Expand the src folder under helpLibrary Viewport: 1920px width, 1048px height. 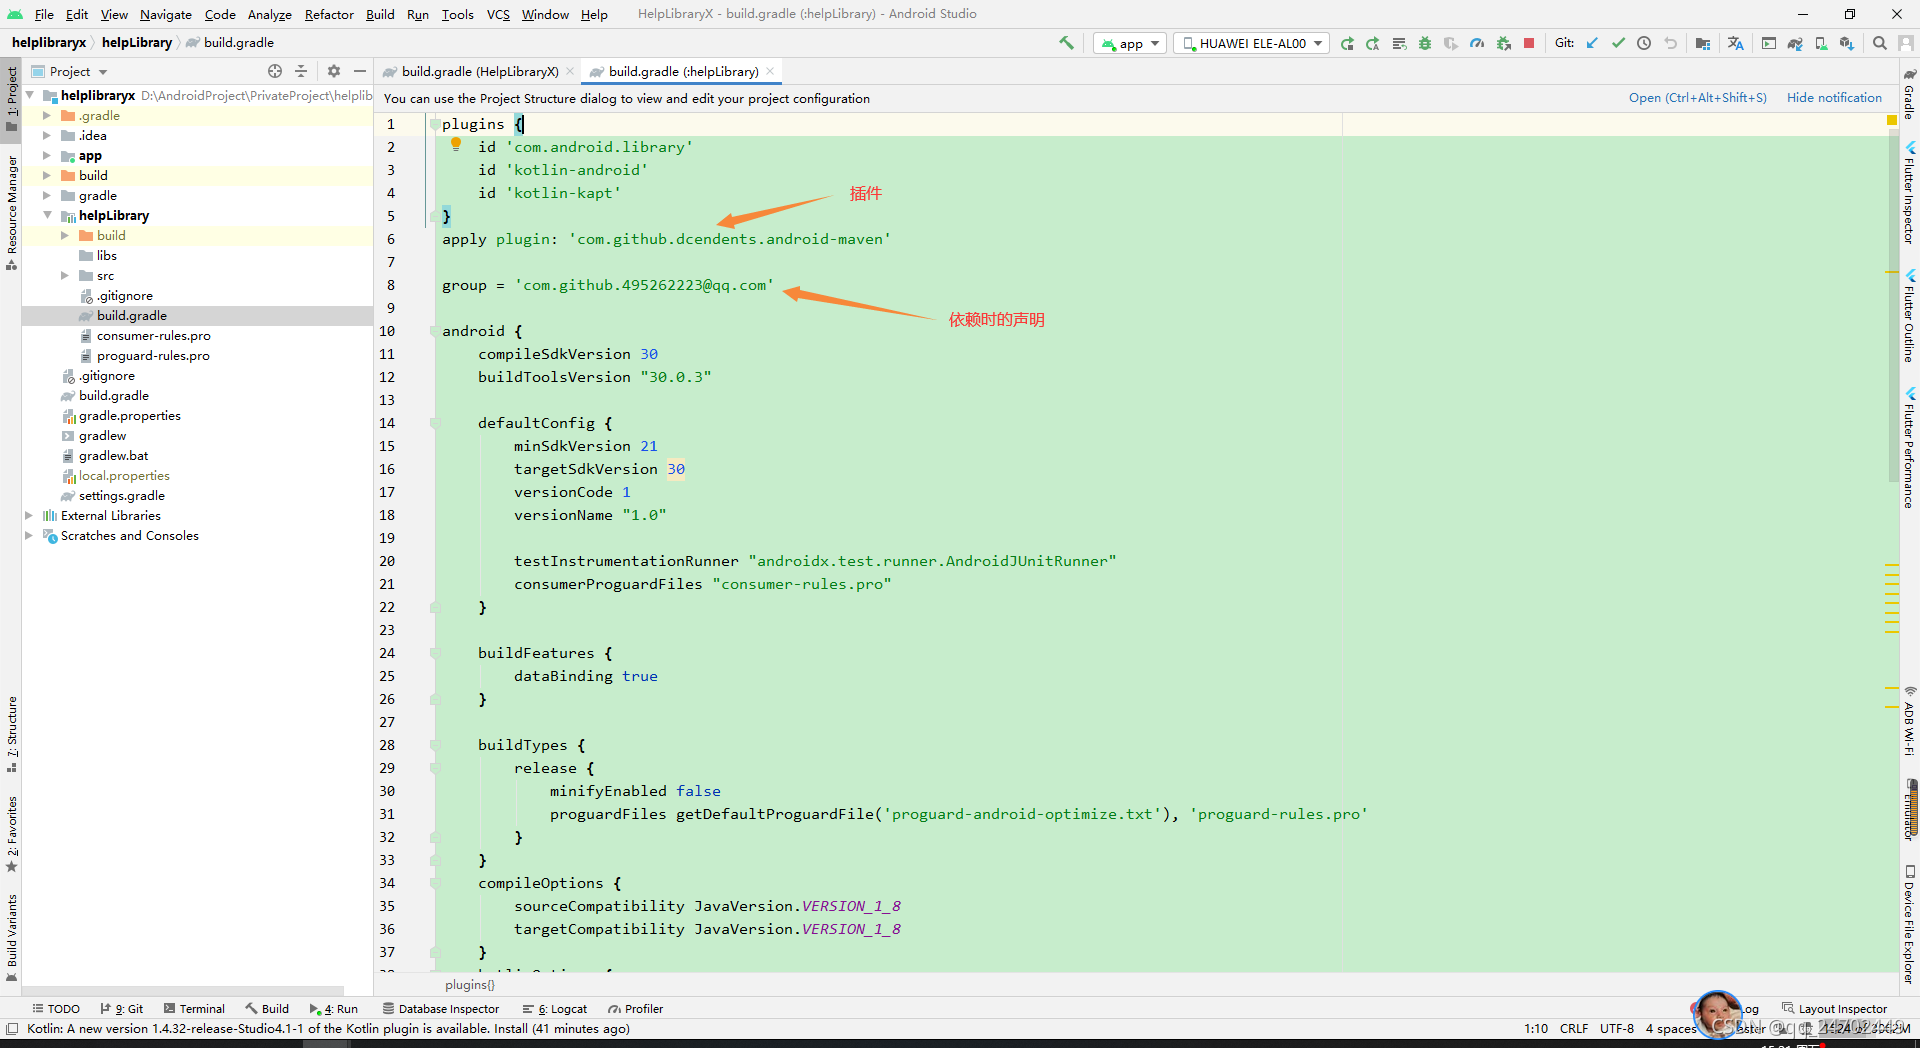[x=65, y=275]
